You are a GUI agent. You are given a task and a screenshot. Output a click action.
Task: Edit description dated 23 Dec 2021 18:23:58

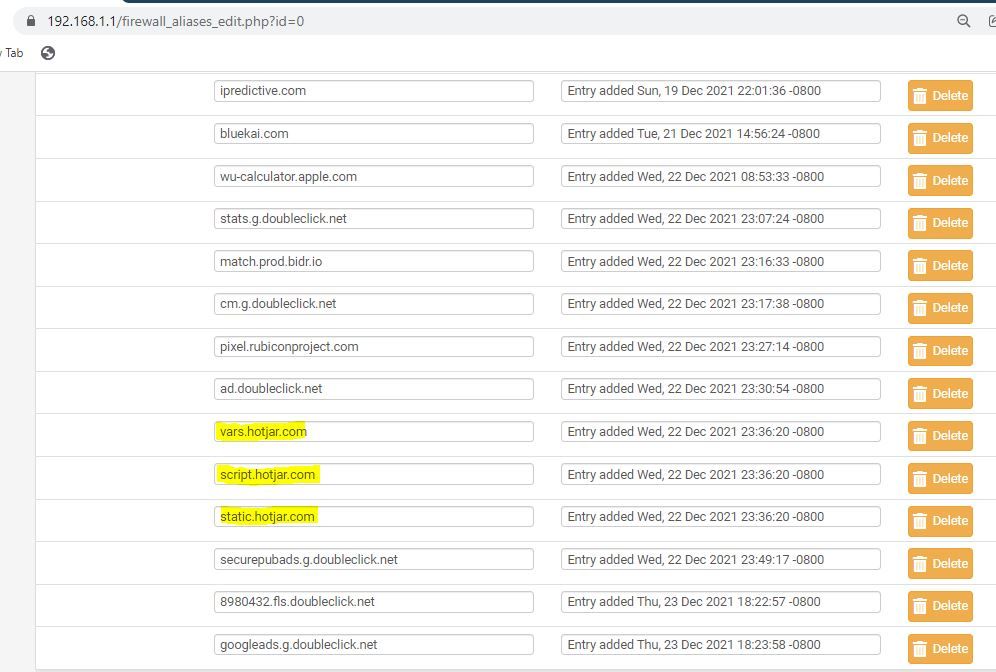coord(721,645)
